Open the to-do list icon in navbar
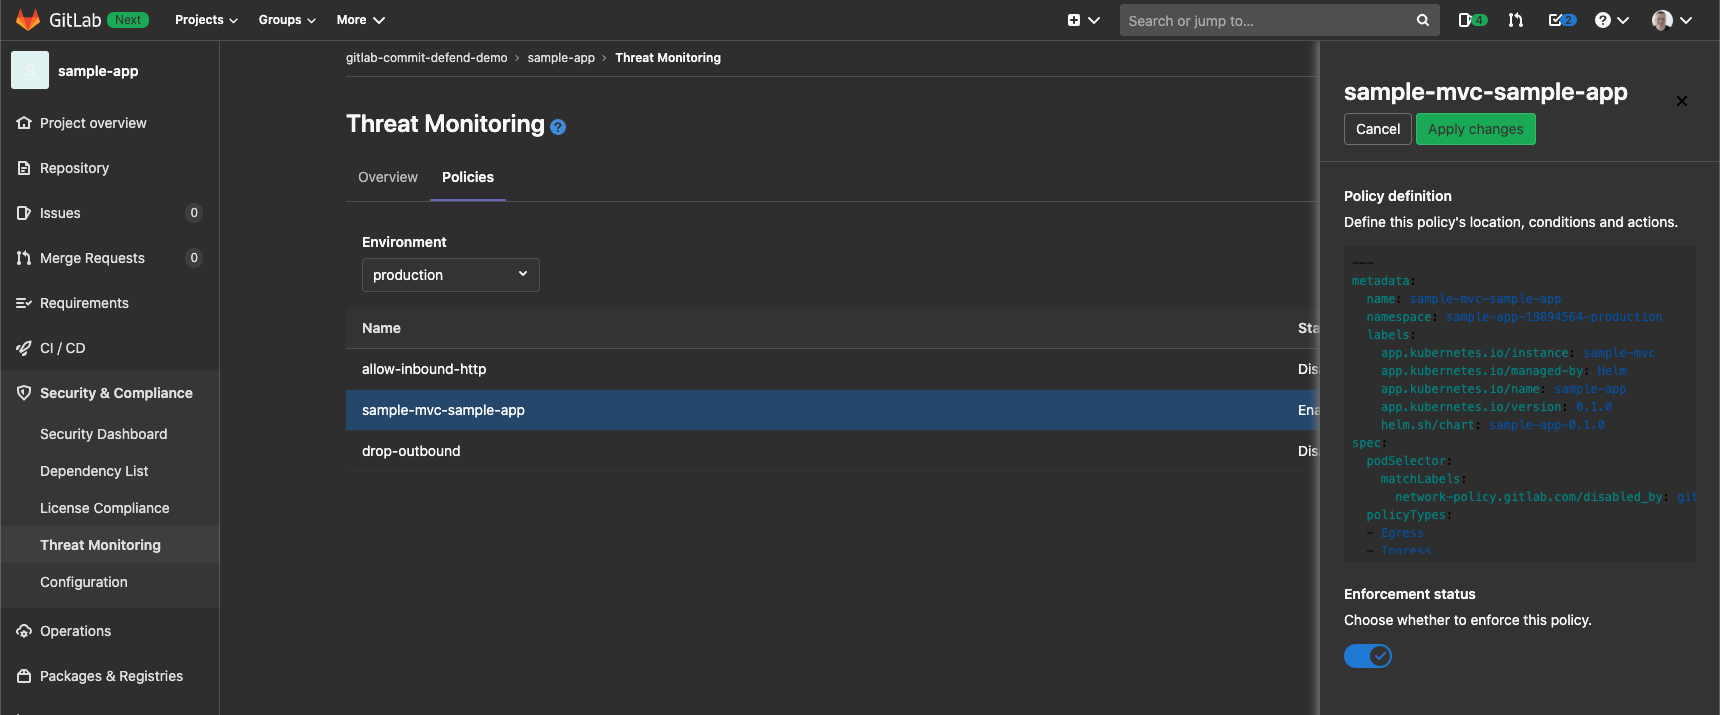 click(1561, 20)
